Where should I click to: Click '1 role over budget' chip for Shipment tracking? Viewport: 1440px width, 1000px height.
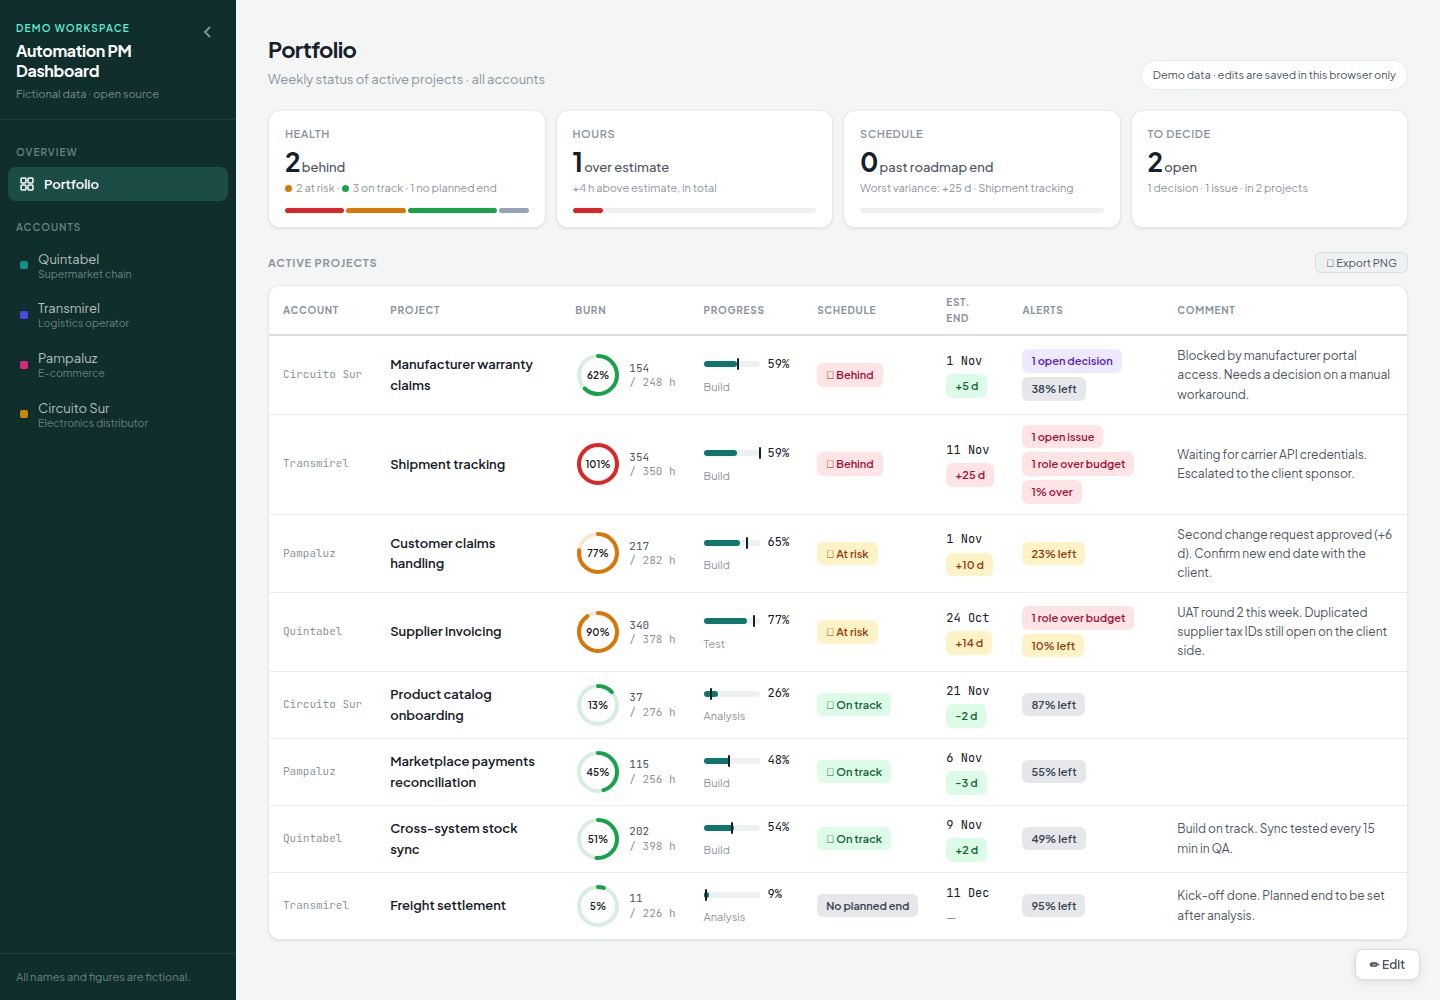click(x=1078, y=464)
